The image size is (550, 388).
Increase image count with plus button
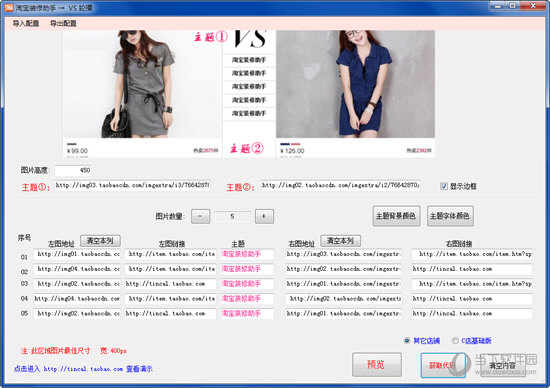tap(264, 216)
